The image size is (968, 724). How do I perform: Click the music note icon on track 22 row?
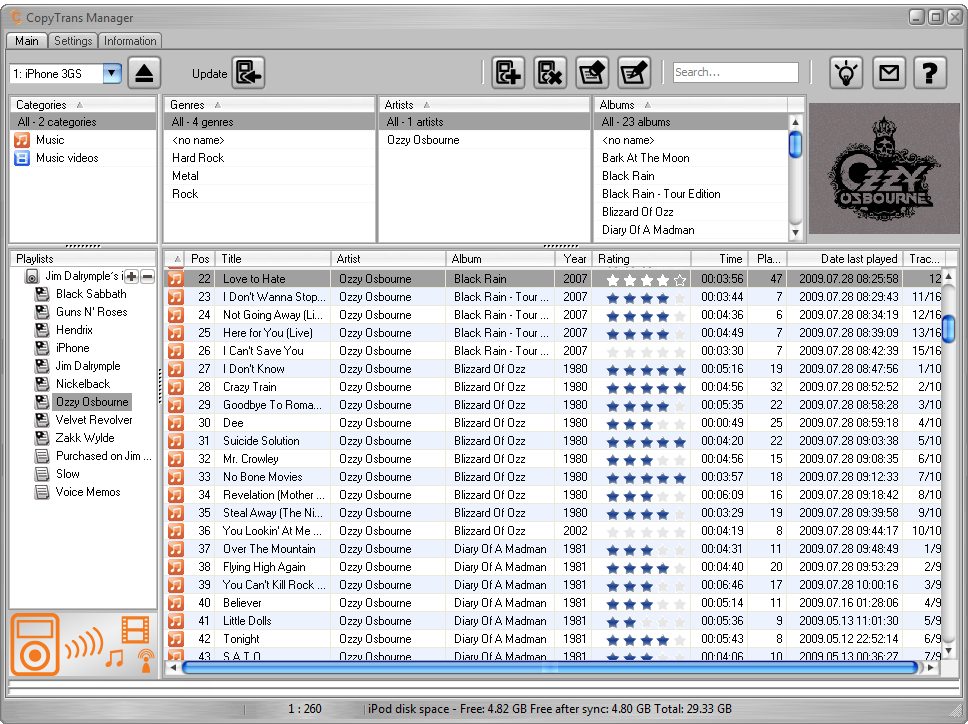point(176,279)
